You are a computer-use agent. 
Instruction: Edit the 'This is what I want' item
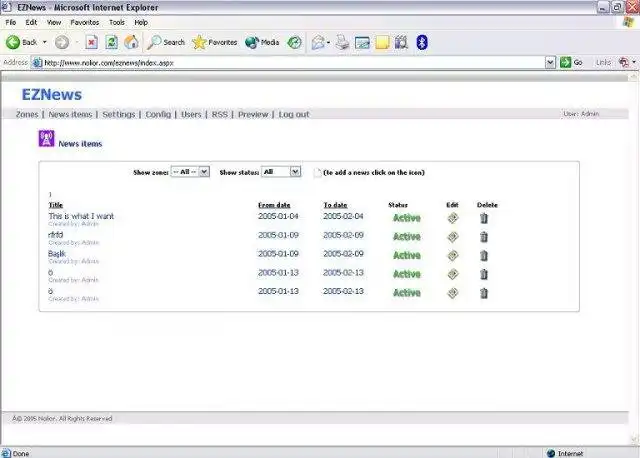point(452,218)
